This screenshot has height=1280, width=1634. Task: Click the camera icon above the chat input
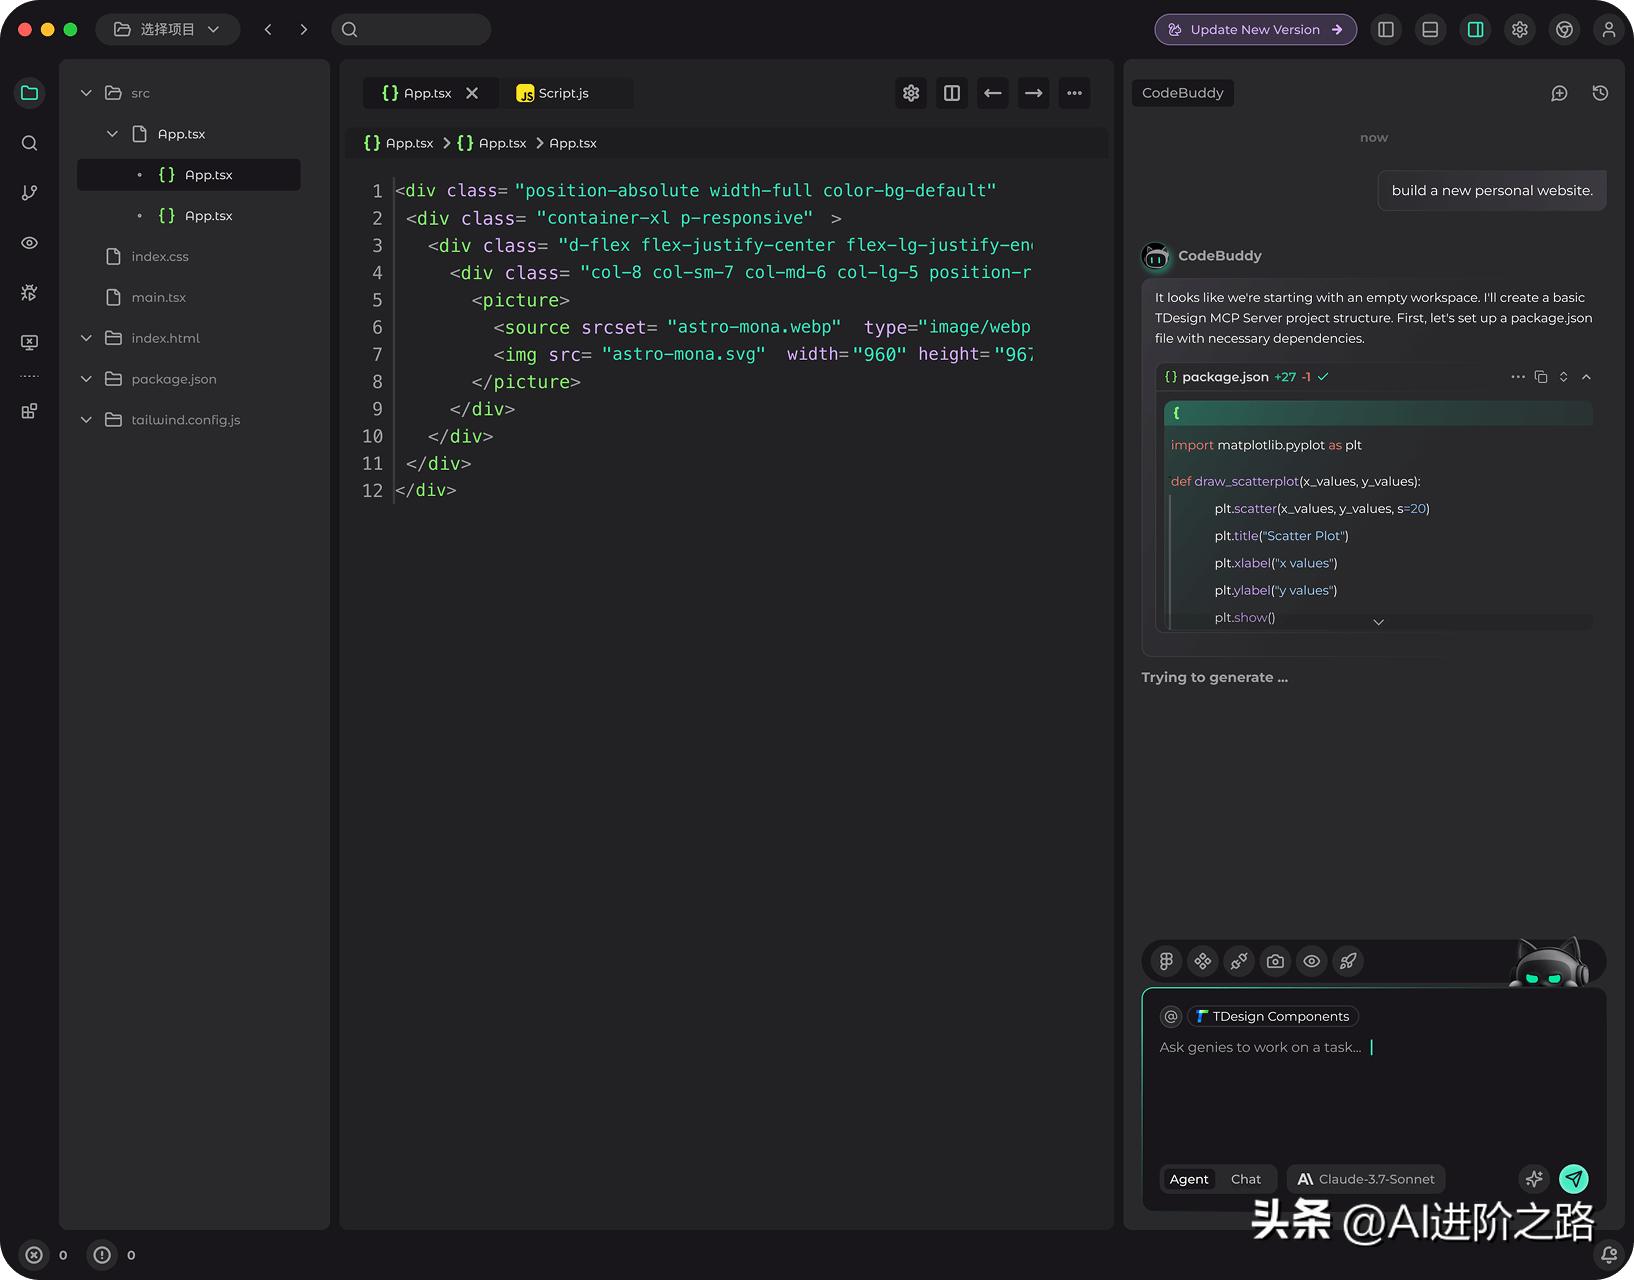click(1275, 961)
